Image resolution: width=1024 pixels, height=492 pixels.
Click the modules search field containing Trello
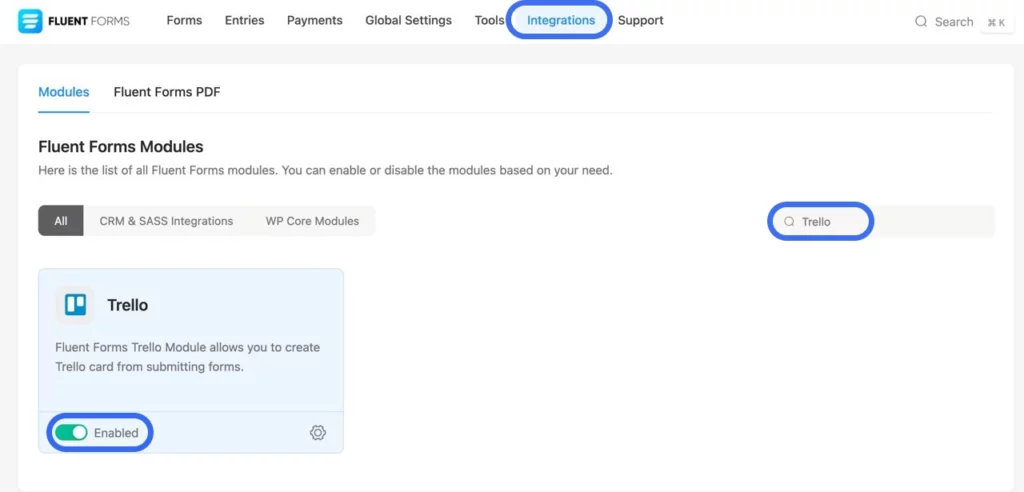click(x=881, y=221)
